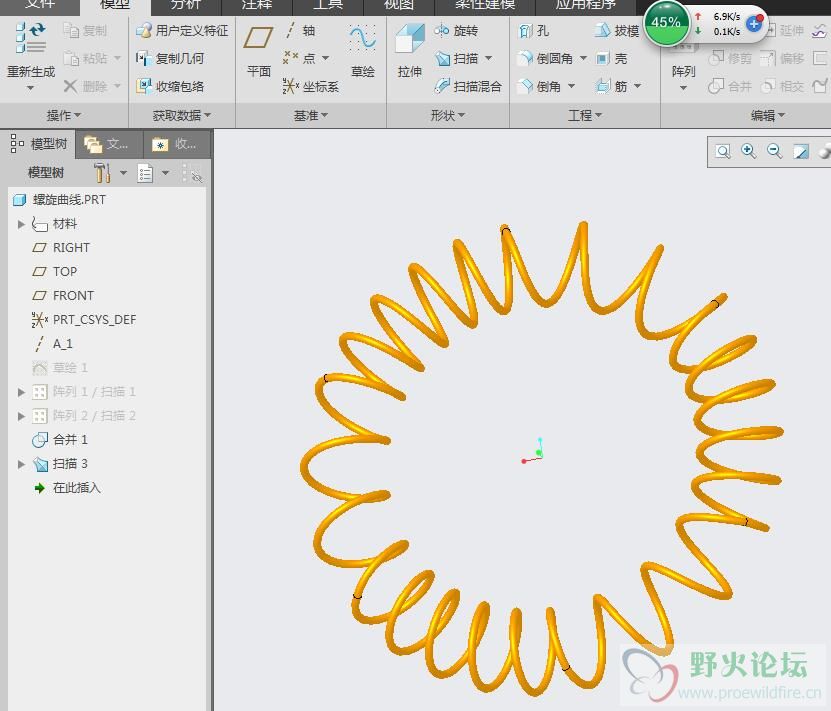The image size is (831, 711).
Task: Select the 复制几何 copy geometry tool
Action: coord(170,58)
